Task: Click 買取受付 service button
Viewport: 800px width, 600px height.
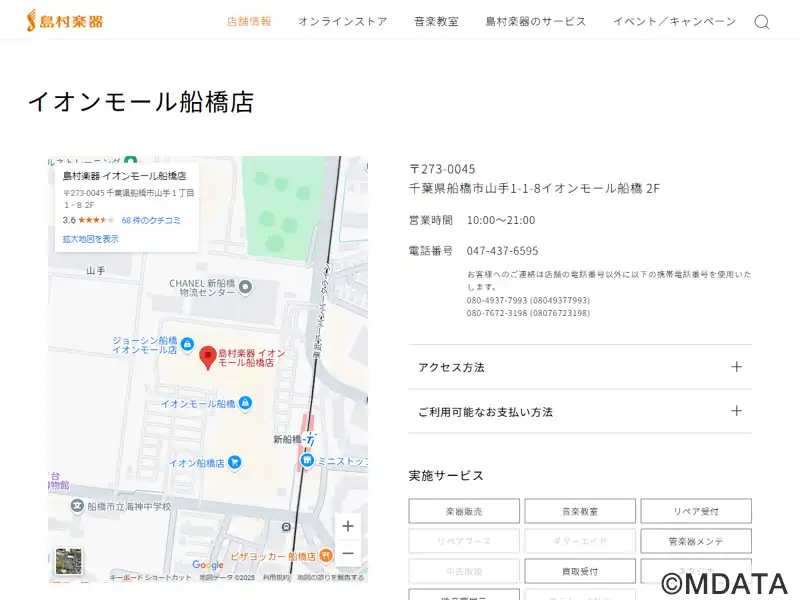Action: click(580, 571)
